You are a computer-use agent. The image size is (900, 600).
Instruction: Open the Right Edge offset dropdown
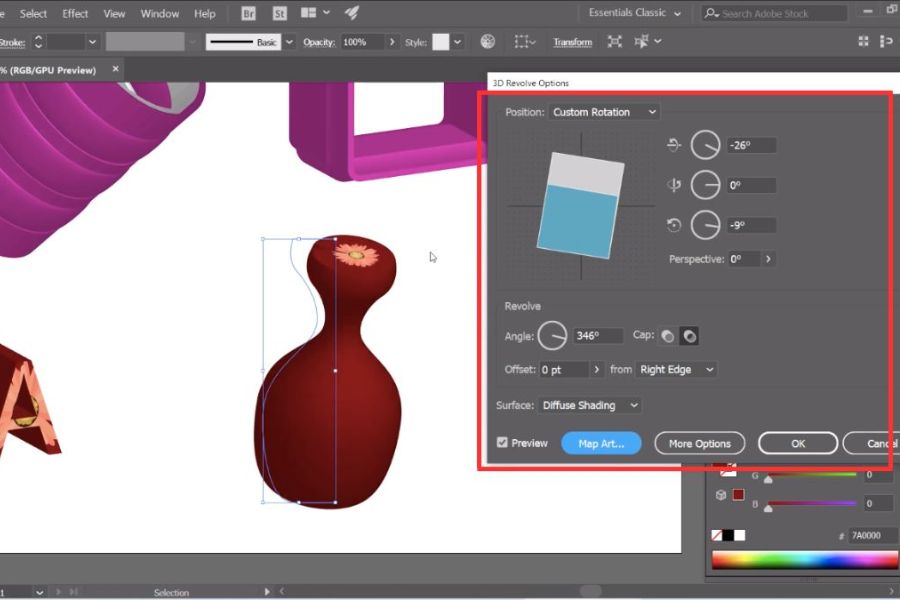click(677, 369)
